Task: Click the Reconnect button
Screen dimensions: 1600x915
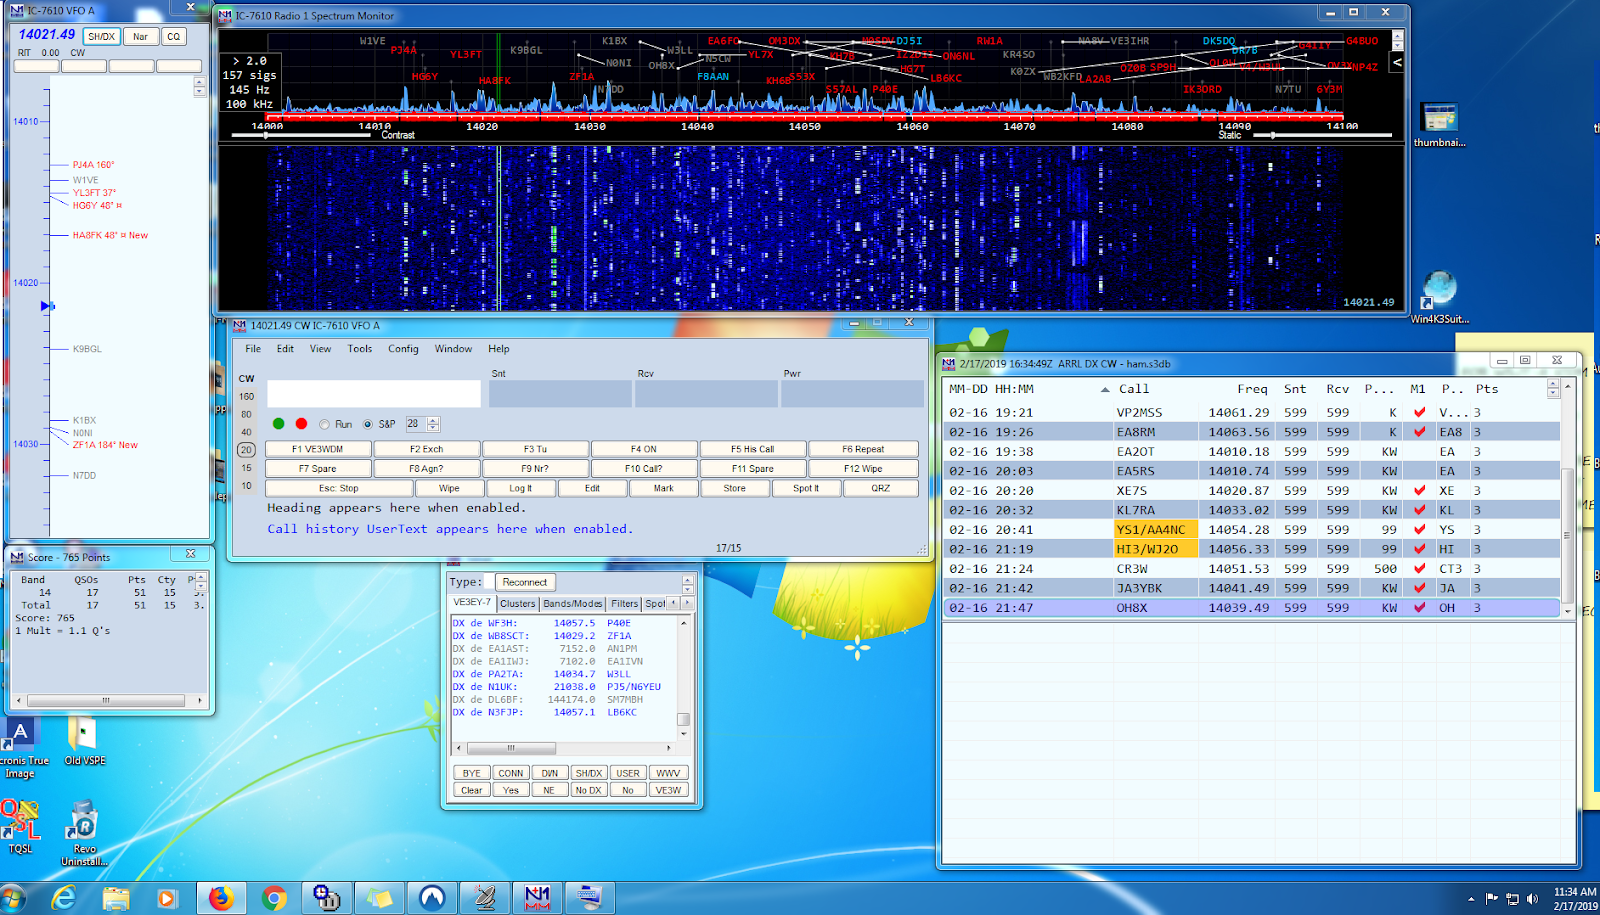Action: [525, 582]
